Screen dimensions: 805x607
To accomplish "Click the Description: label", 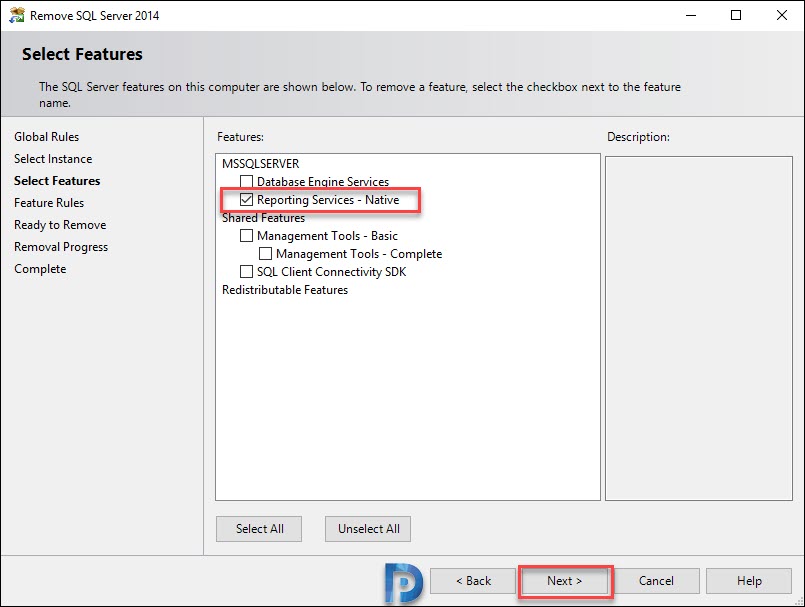I will tap(638, 137).
